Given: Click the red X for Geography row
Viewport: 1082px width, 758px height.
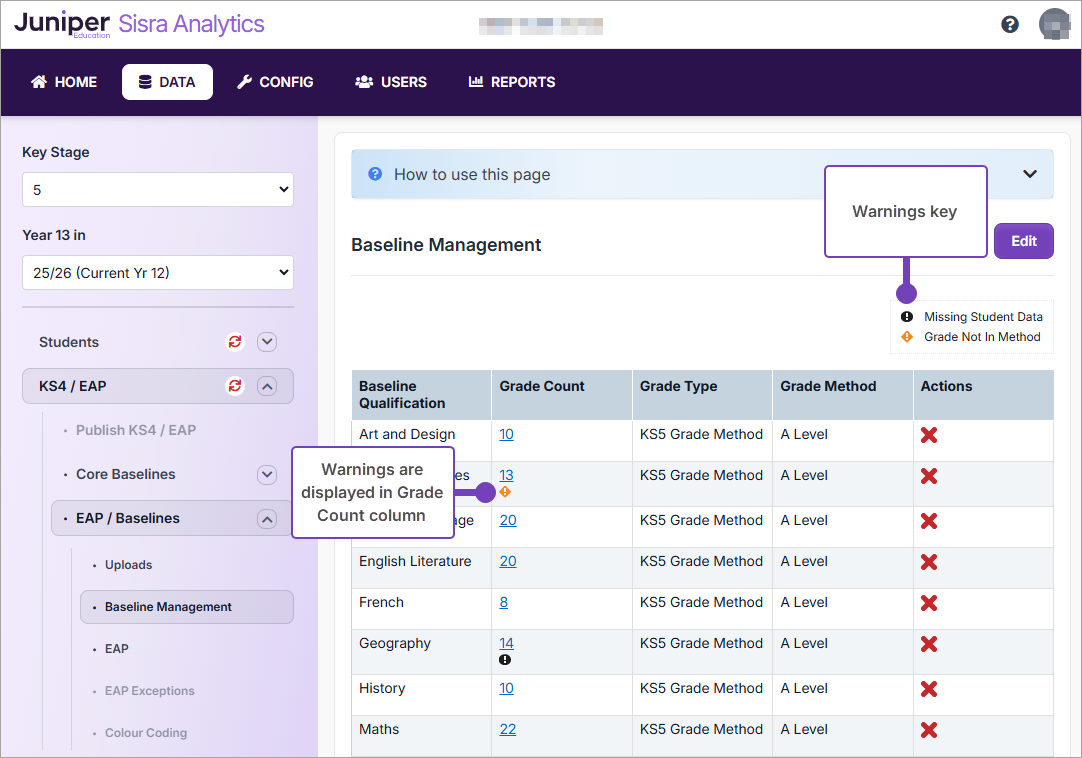Looking at the screenshot, I should [929, 644].
